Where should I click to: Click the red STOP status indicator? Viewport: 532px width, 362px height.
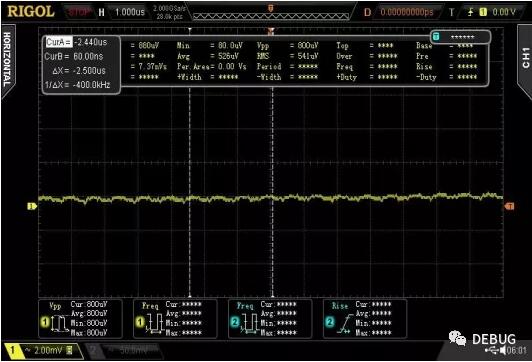[79, 12]
